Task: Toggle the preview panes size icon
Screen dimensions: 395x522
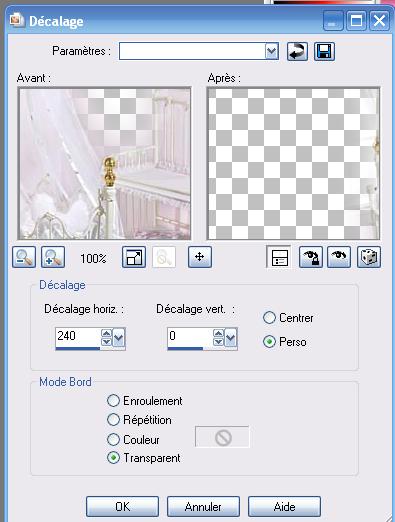Action: [x=134, y=257]
